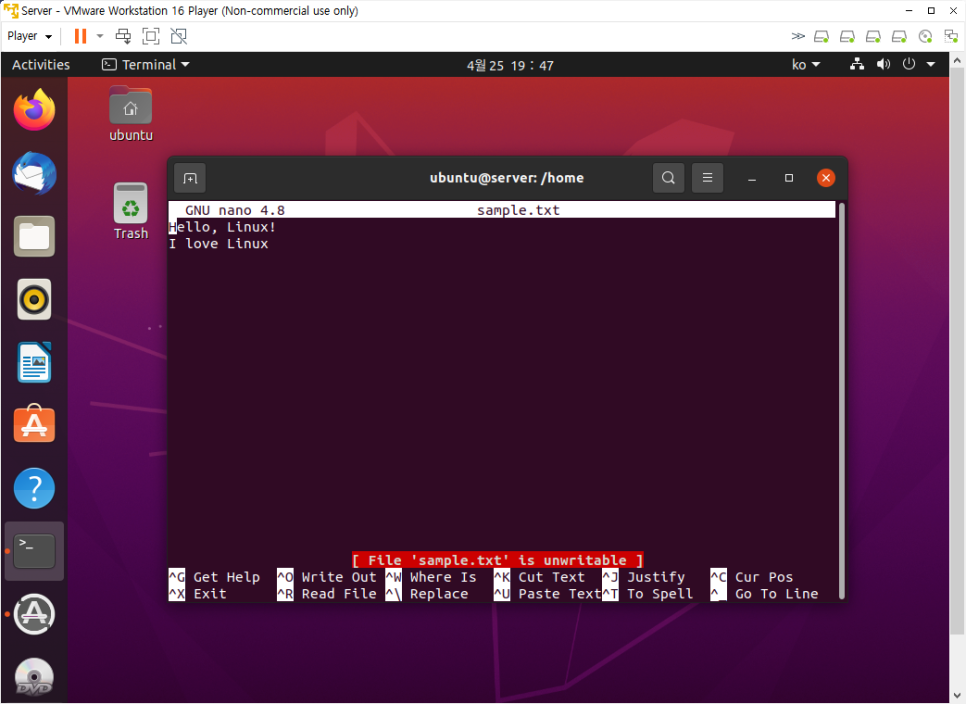Close the terminal window with orange button
The width and height of the screenshot is (966, 704).
click(x=826, y=178)
